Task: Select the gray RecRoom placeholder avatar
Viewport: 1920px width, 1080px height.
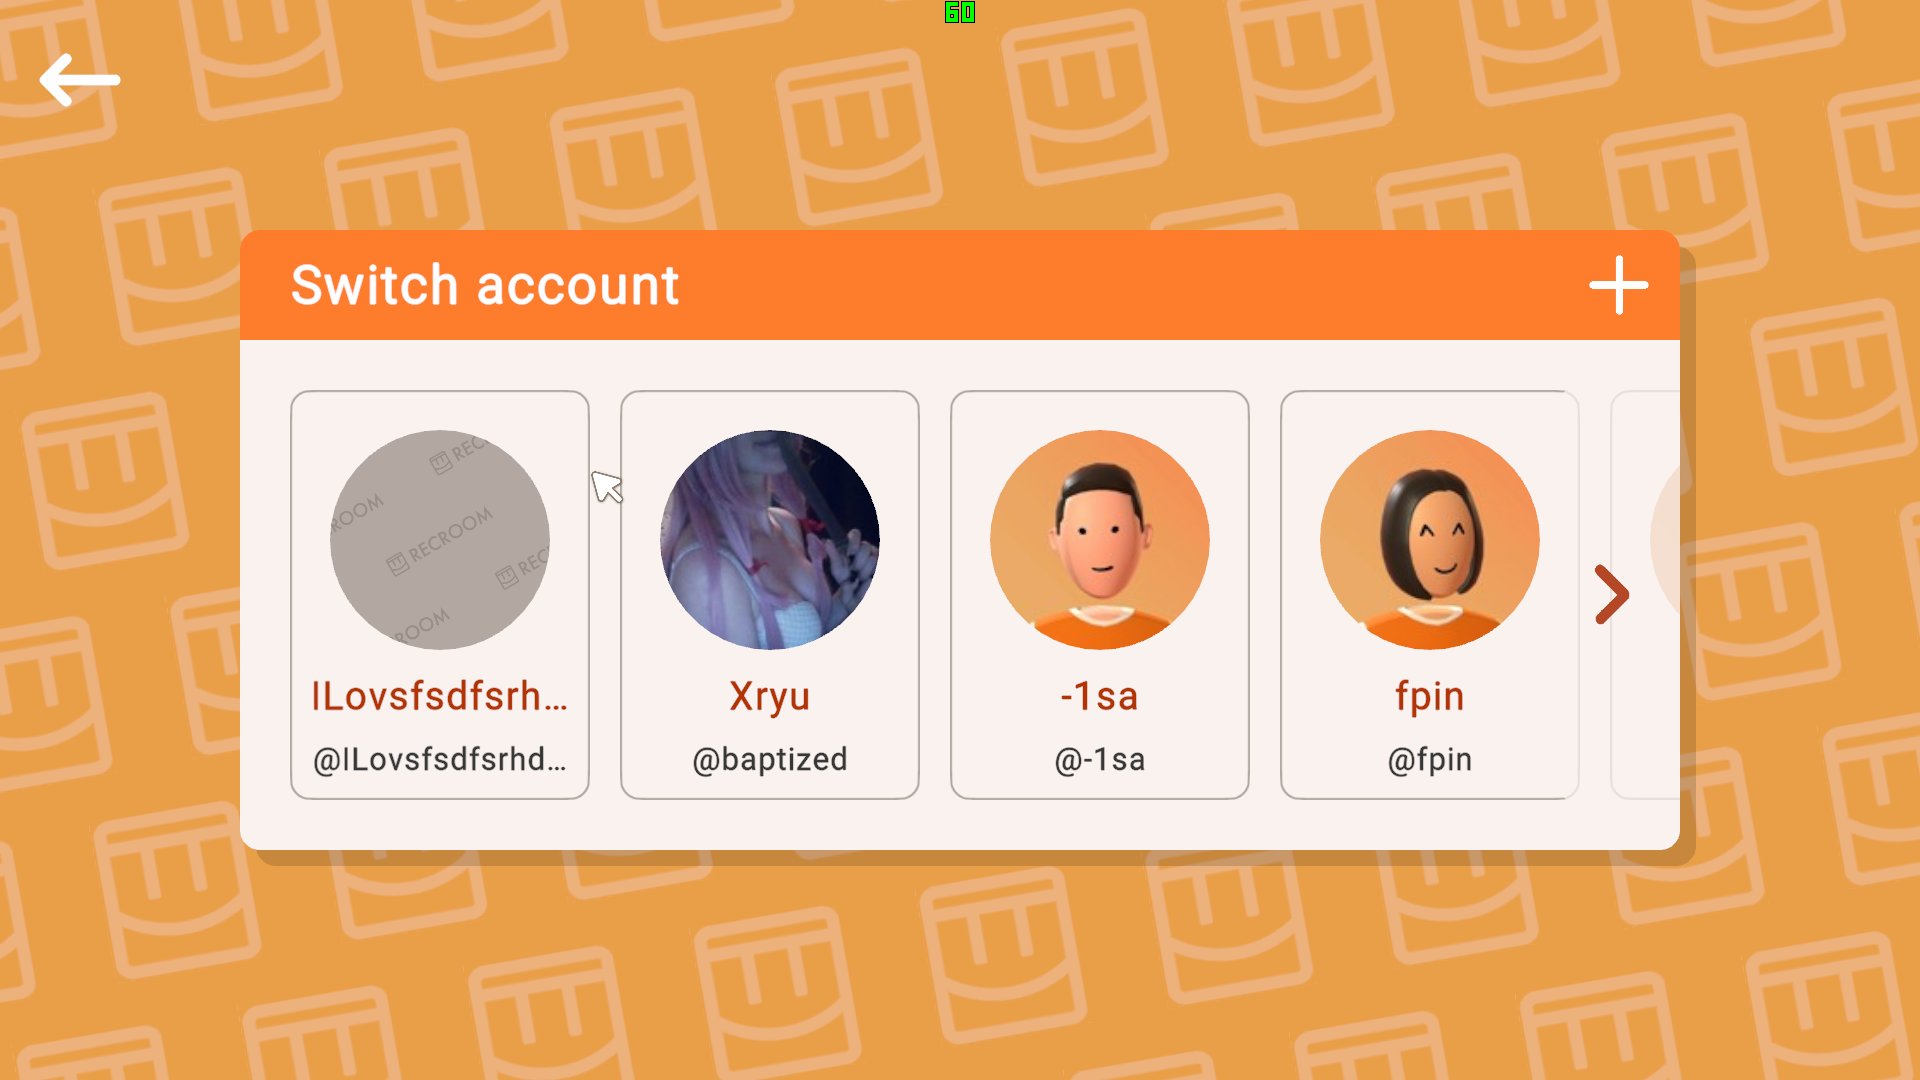Action: 440,540
